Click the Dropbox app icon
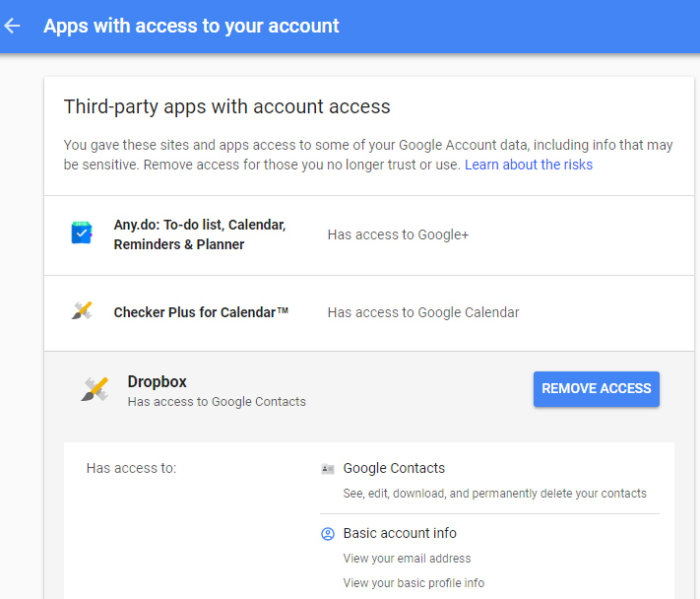 coord(95,389)
